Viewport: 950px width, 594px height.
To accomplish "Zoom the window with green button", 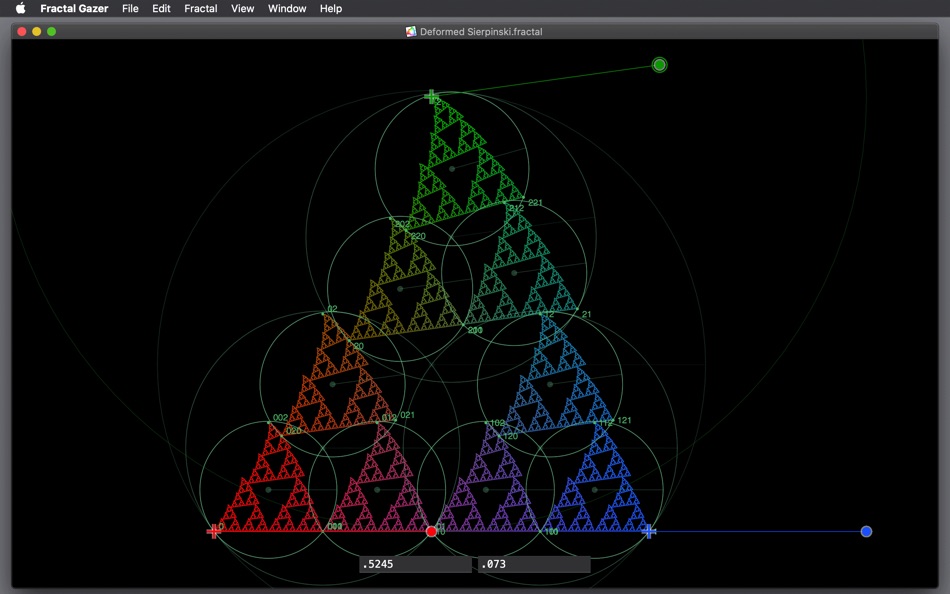I will click(x=51, y=32).
